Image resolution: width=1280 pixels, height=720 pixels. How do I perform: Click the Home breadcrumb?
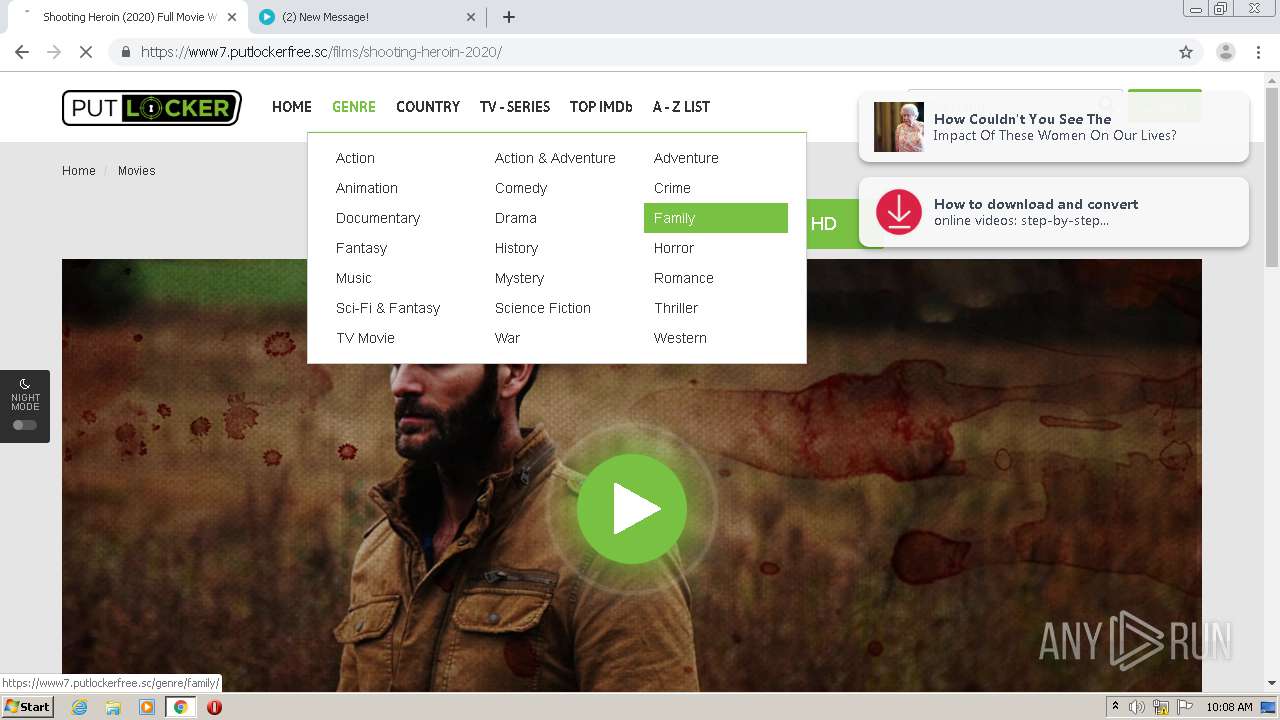click(79, 171)
